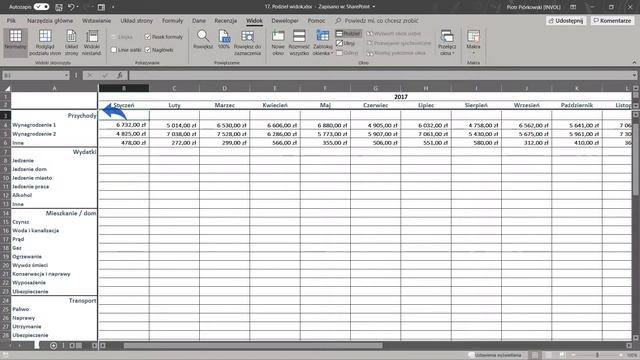
Task: Click in the Powiedz mi, co chcesz zrobić box
Action: pos(381,20)
